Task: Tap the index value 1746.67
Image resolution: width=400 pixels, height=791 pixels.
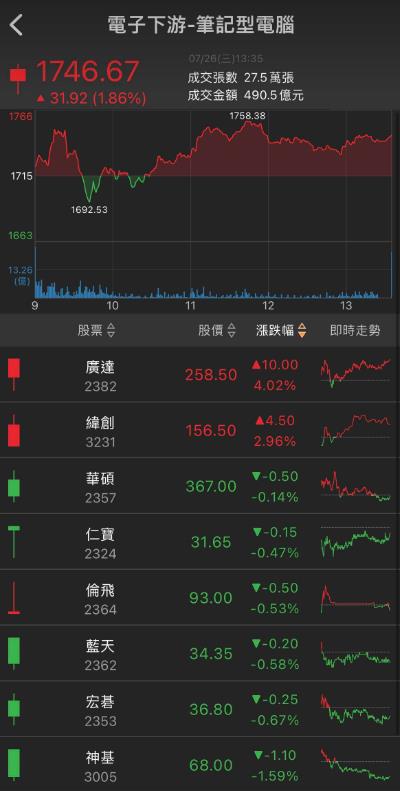Action: pos(88,71)
